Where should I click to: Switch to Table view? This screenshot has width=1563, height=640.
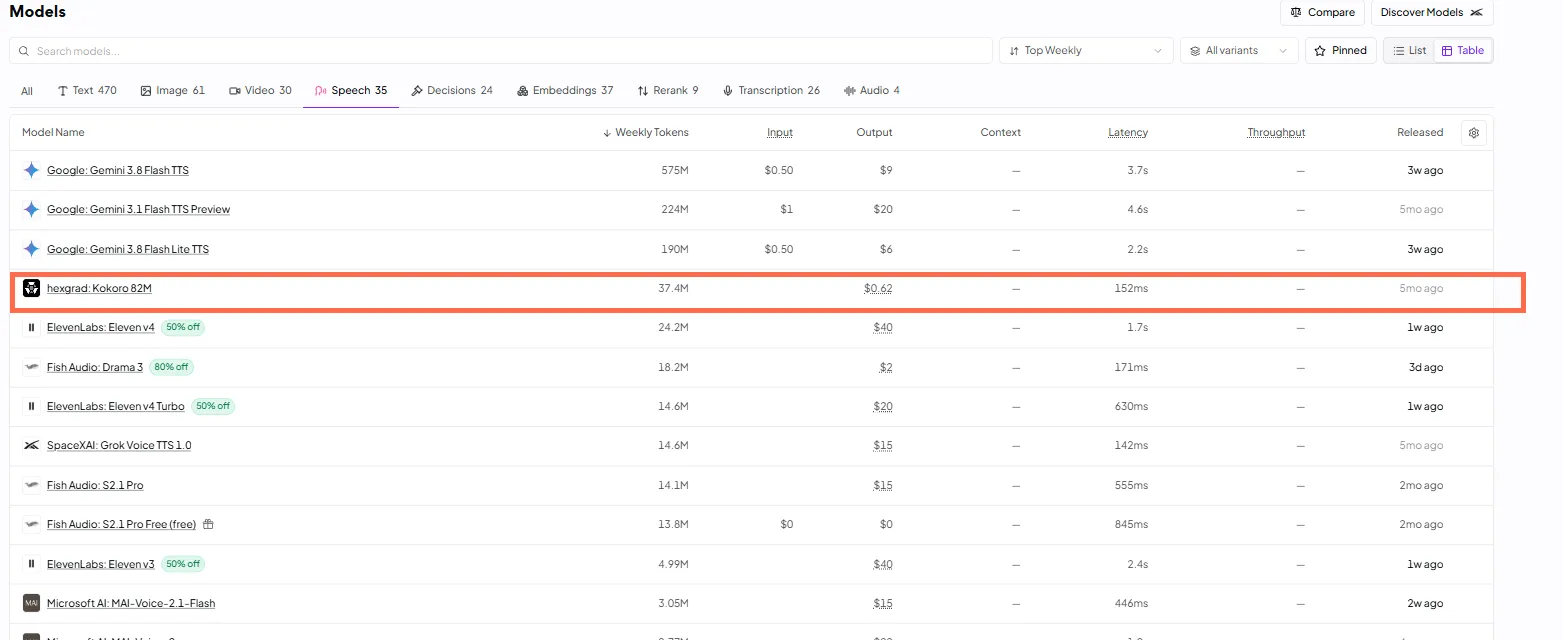pyautogui.click(x=1463, y=50)
